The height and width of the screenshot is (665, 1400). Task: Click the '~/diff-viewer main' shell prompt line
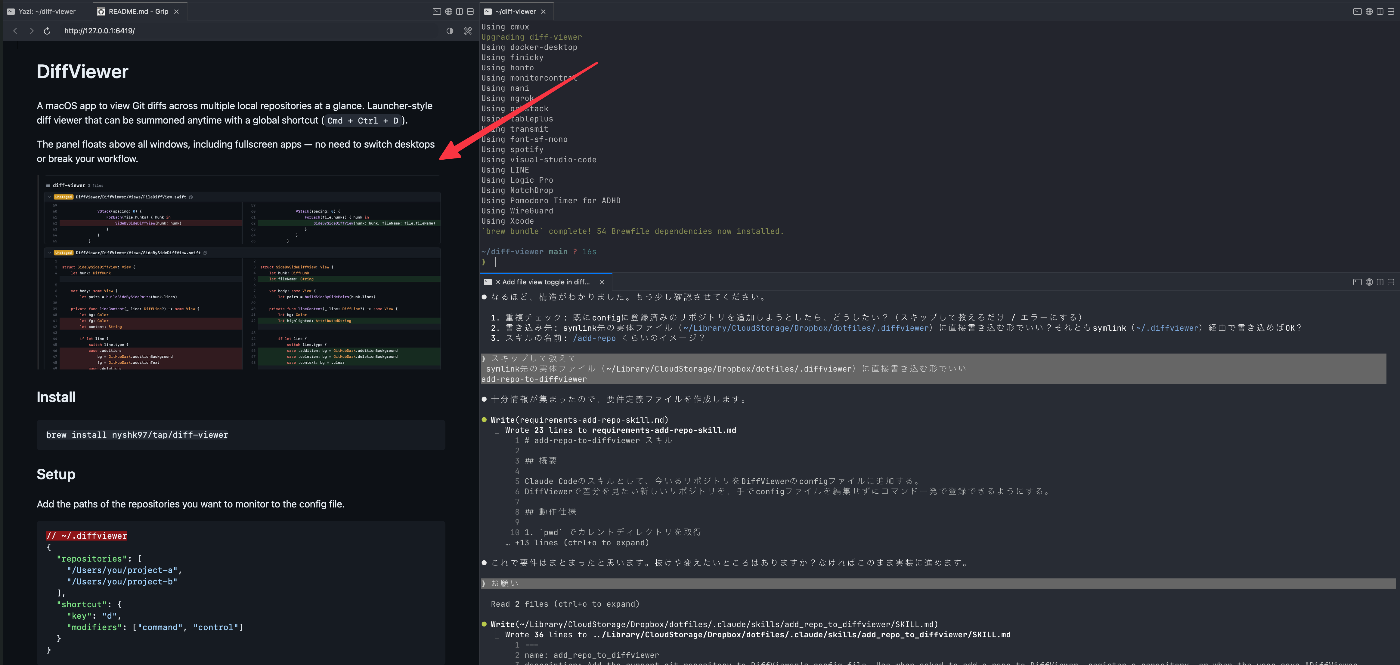538,251
